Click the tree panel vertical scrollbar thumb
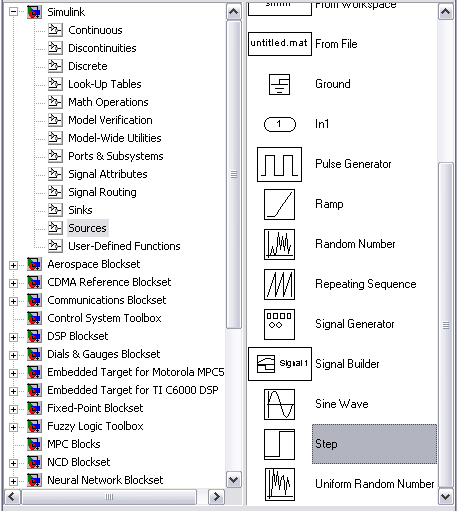Viewport: 458px width, 511px height. (x=234, y=175)
